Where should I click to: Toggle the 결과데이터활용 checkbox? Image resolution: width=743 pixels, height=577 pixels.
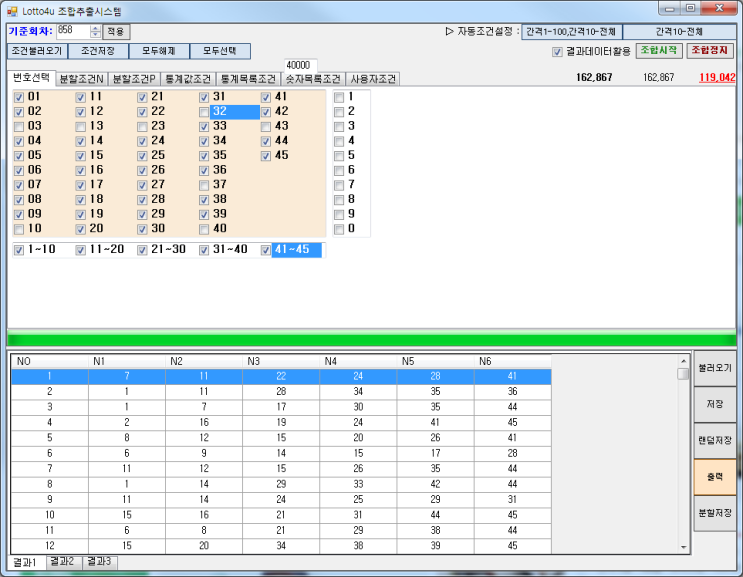[x=557, y=52]
